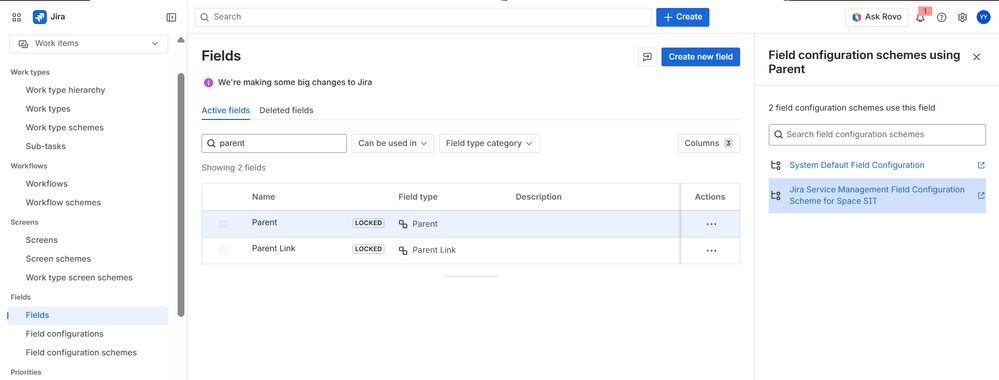Click the Parent Link field name
Screen dimensions: 999x380
pos(273,249)
